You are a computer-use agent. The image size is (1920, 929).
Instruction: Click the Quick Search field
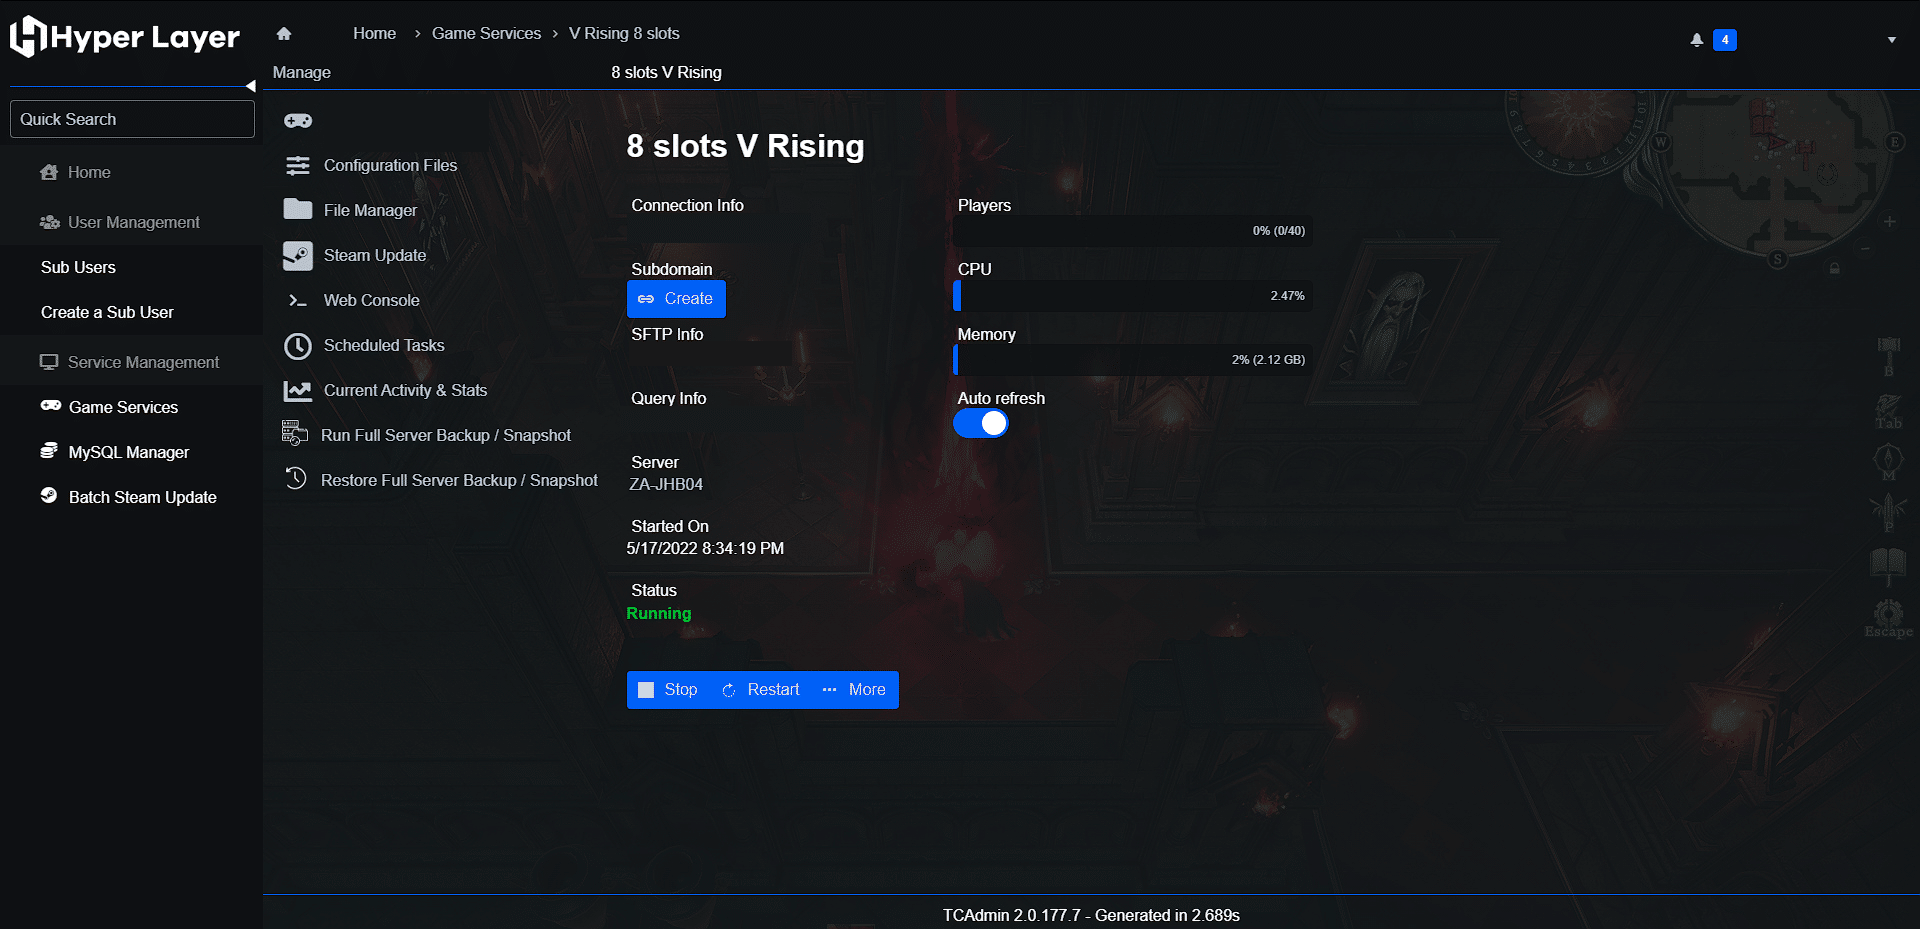(132, 119)
